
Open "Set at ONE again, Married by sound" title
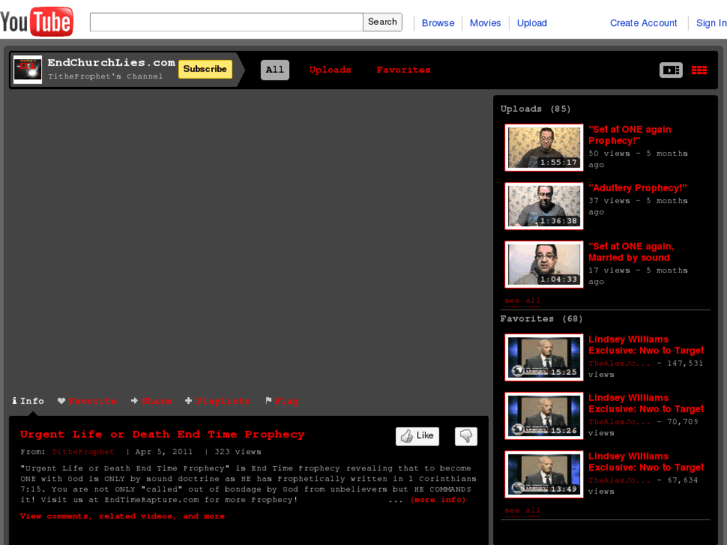(631, 252)
